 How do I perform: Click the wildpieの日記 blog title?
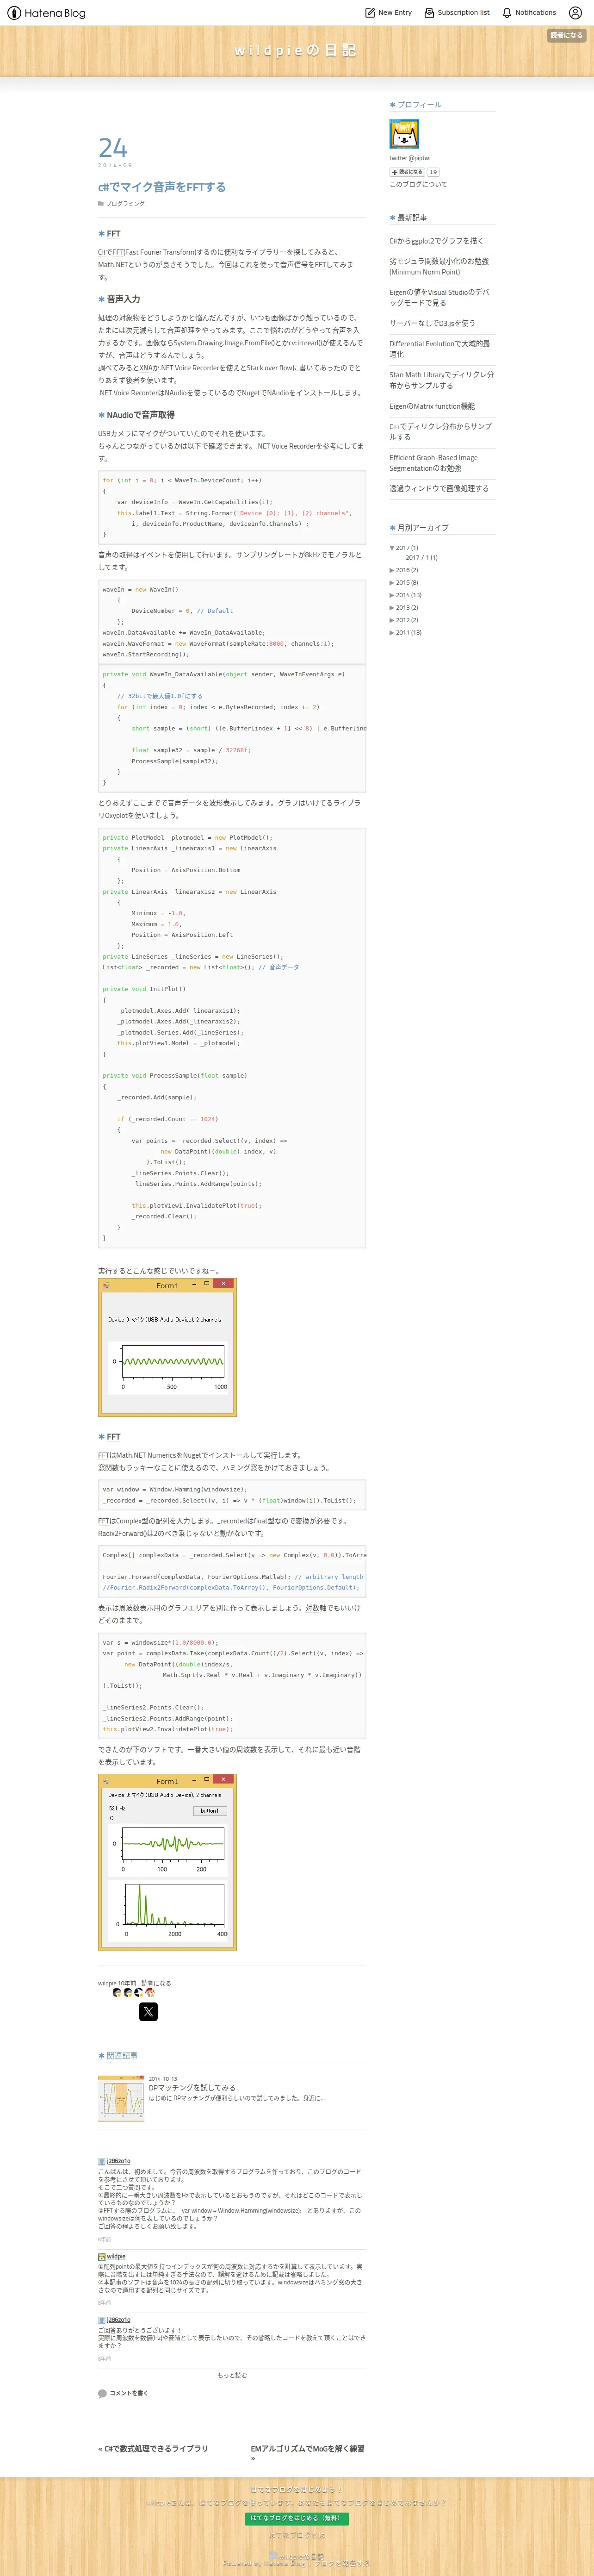(x=296, y=50)
